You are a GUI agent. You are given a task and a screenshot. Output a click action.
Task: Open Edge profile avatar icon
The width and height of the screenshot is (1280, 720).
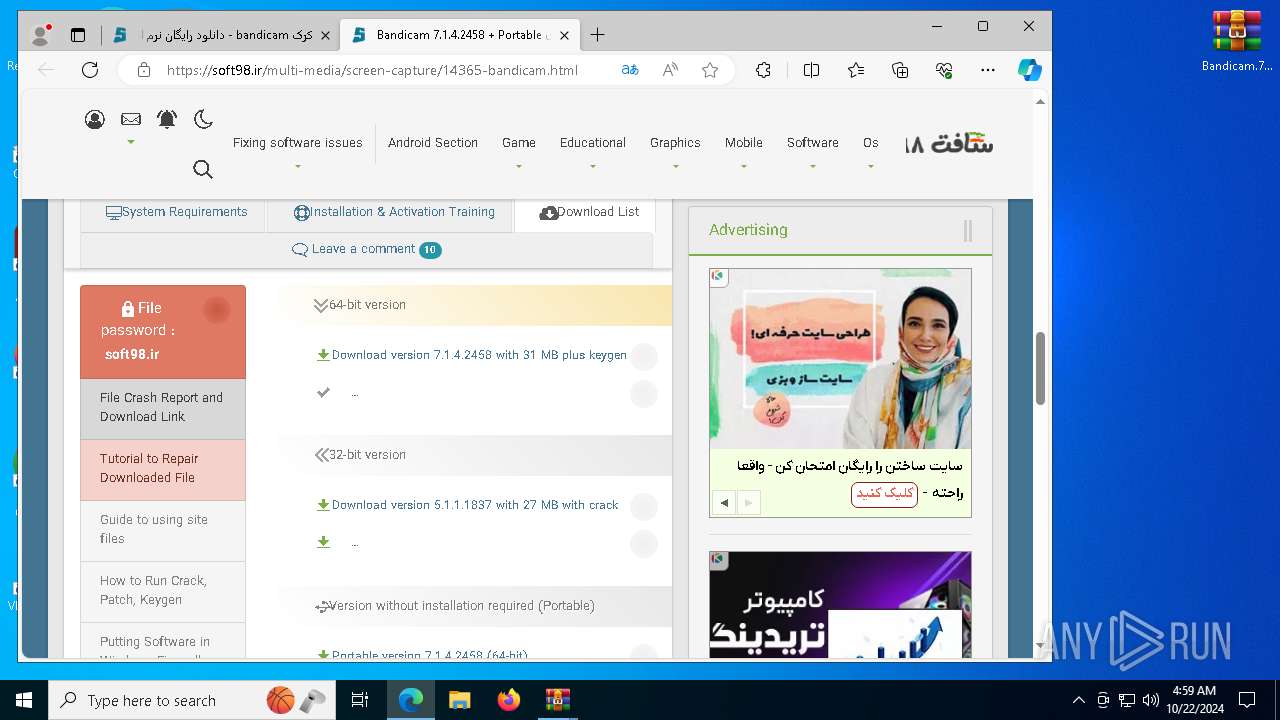click(x=41, y=35)
